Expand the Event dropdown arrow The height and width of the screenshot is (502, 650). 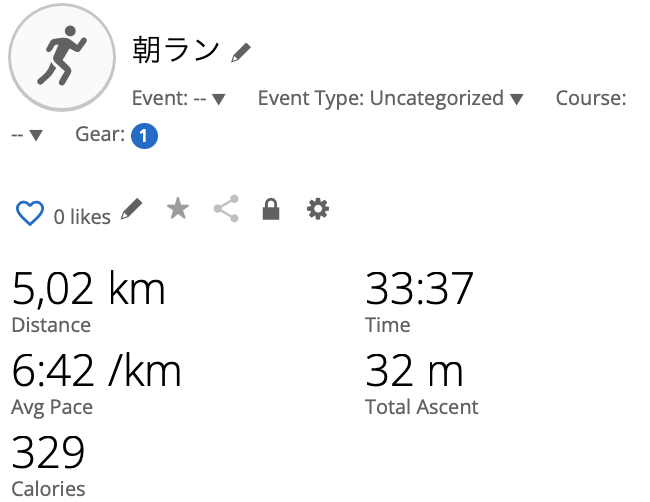(x=218, y=99)
